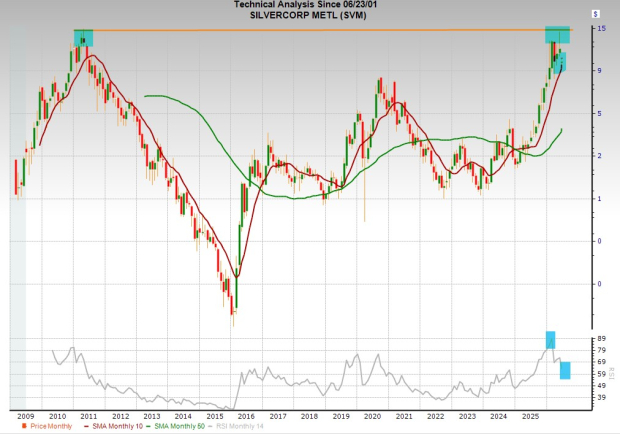Select the 2016 label on the time axis
620x434 pixels.
pyautogui.click(x=246, y=416)
